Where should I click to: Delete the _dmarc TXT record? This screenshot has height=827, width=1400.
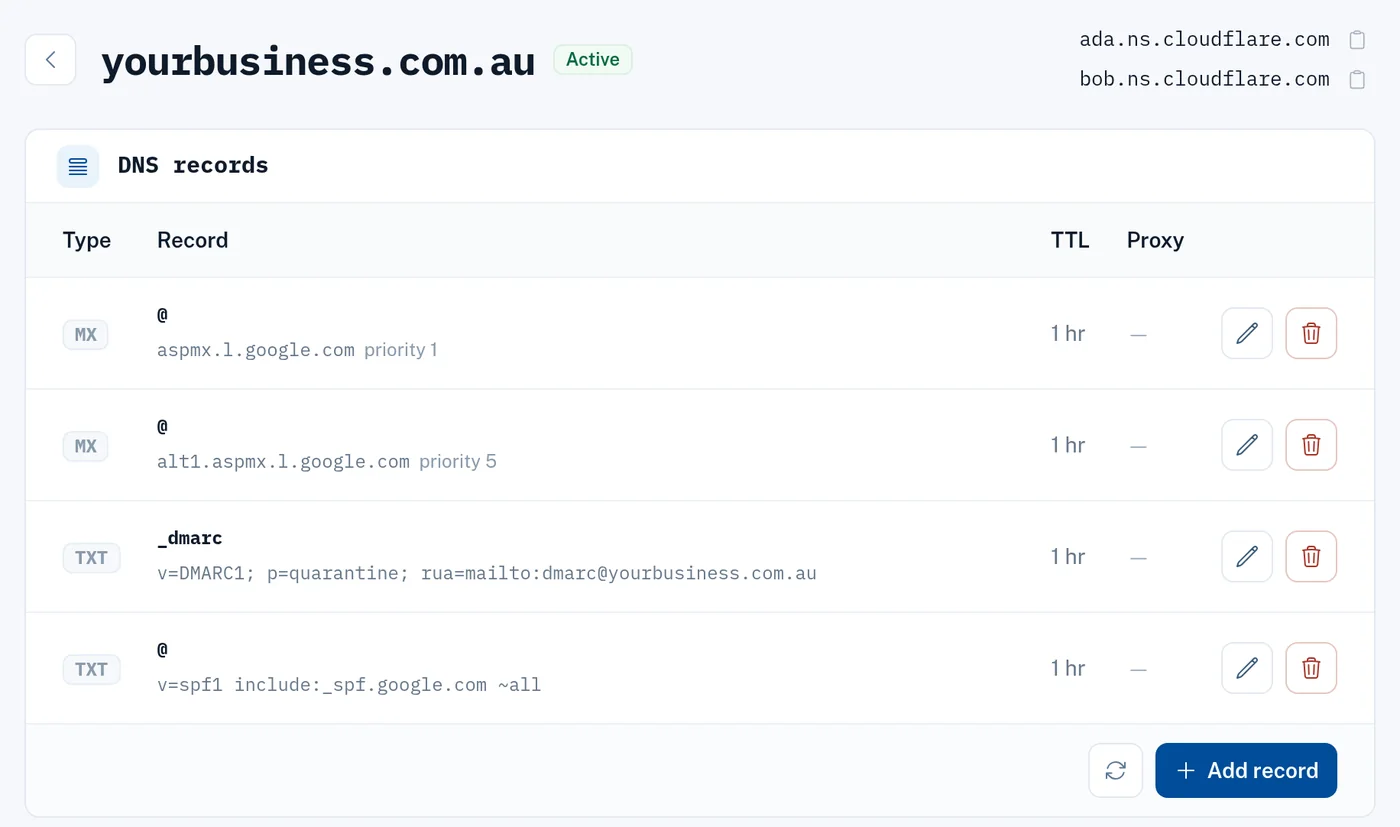point(1311,556)
